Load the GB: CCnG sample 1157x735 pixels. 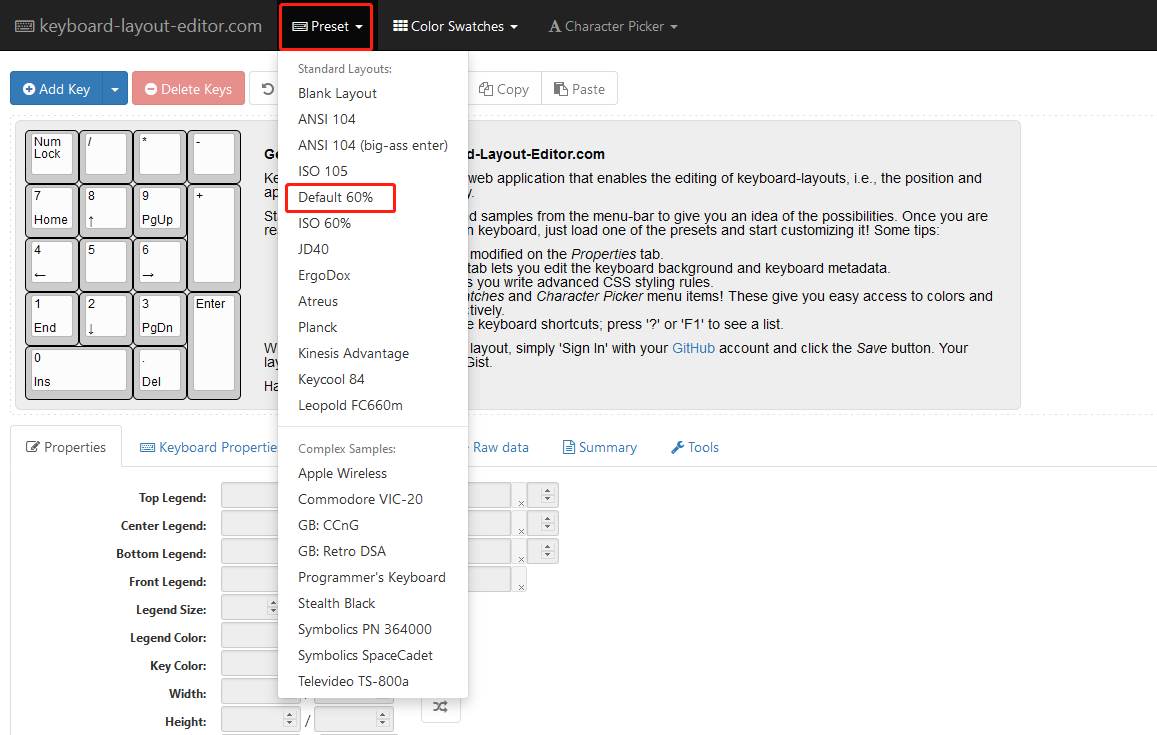(328, 525)
